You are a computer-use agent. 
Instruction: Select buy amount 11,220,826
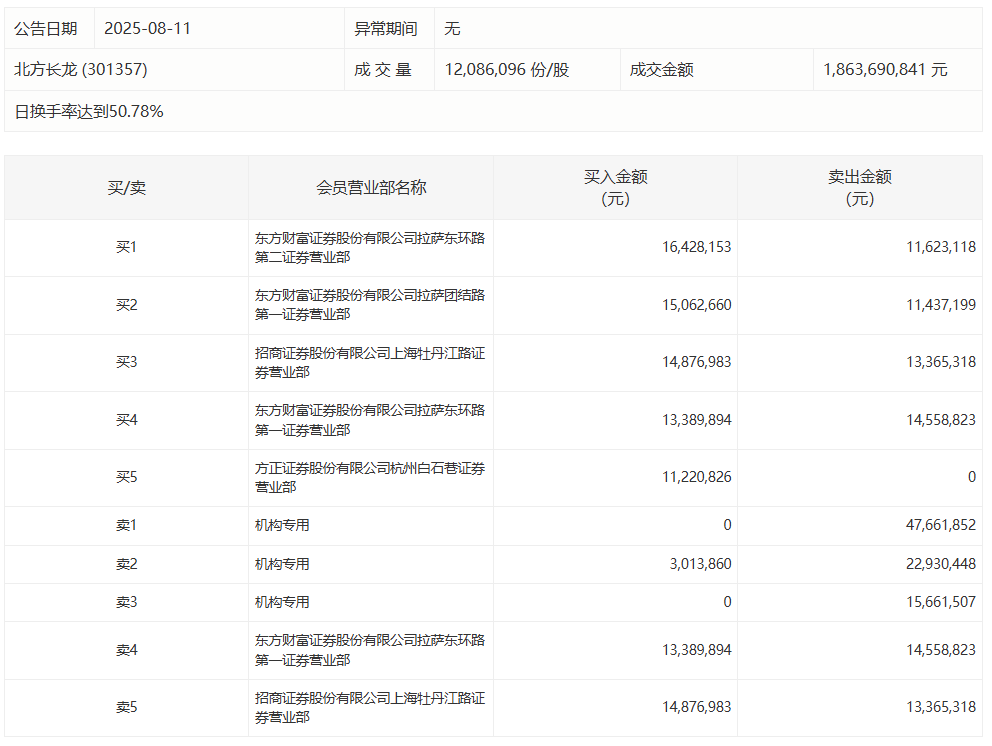(x=697, y=477)
